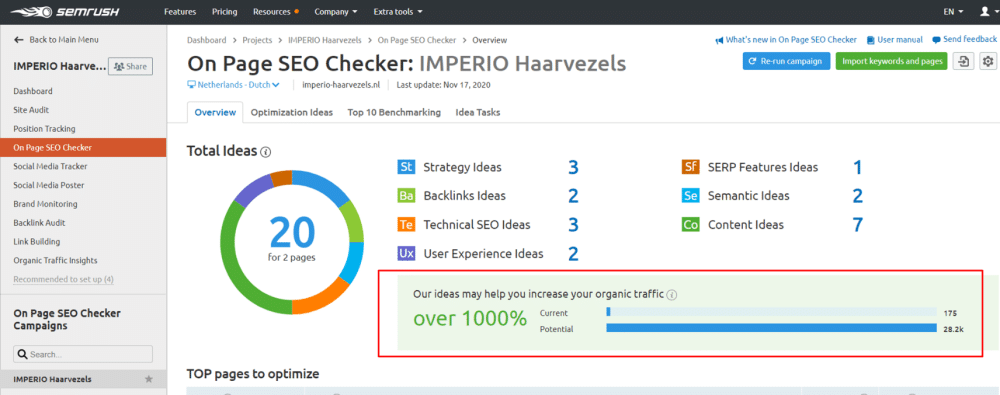Image resolution: width=1000 pixels, height=395 pixels.
Task: Click the Share button in sidebar
Action: pyautogui.click(x=131, y=66)
